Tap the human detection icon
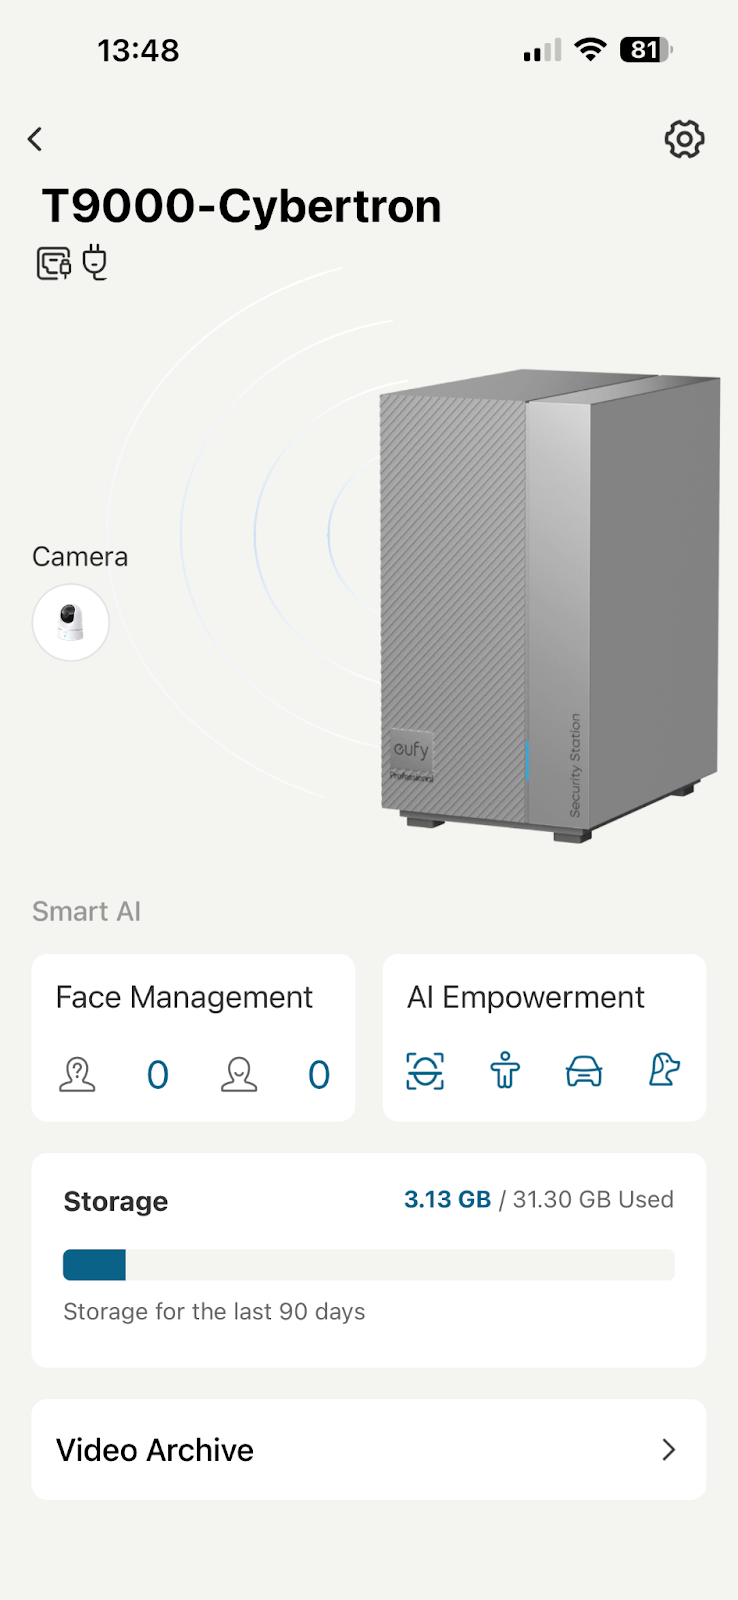This screenshot has height=1600, width=738. [505, 1070]
